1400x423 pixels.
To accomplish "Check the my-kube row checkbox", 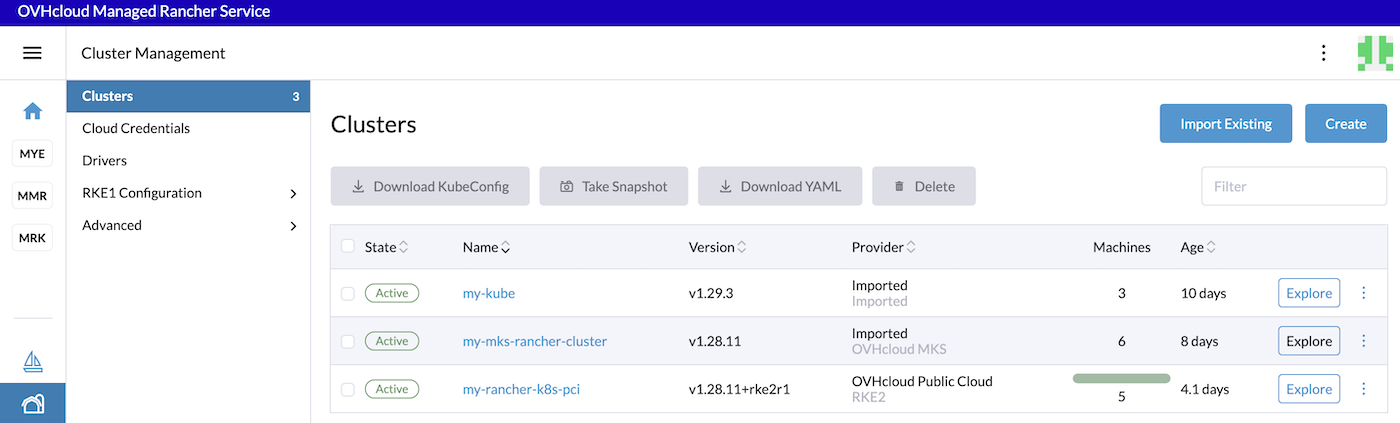I will point(348,294).
